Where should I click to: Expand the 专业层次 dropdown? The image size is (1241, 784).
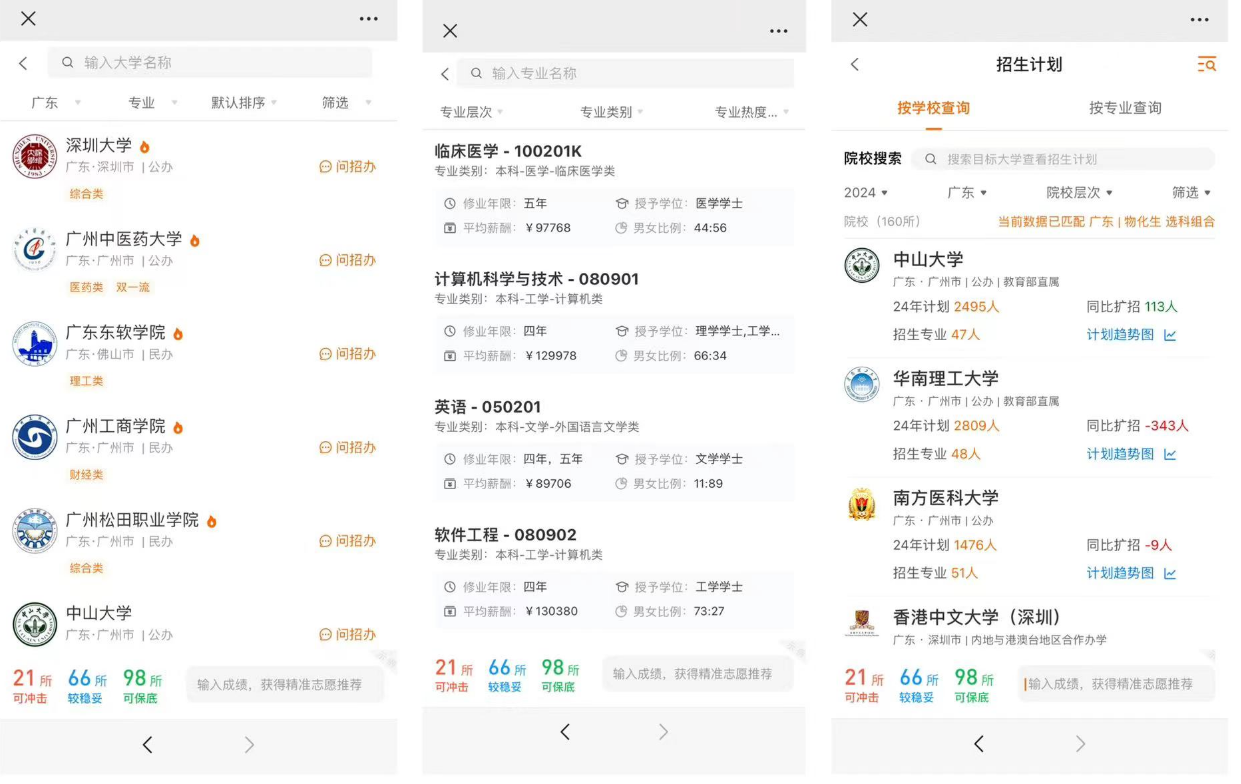pos(471,112)
